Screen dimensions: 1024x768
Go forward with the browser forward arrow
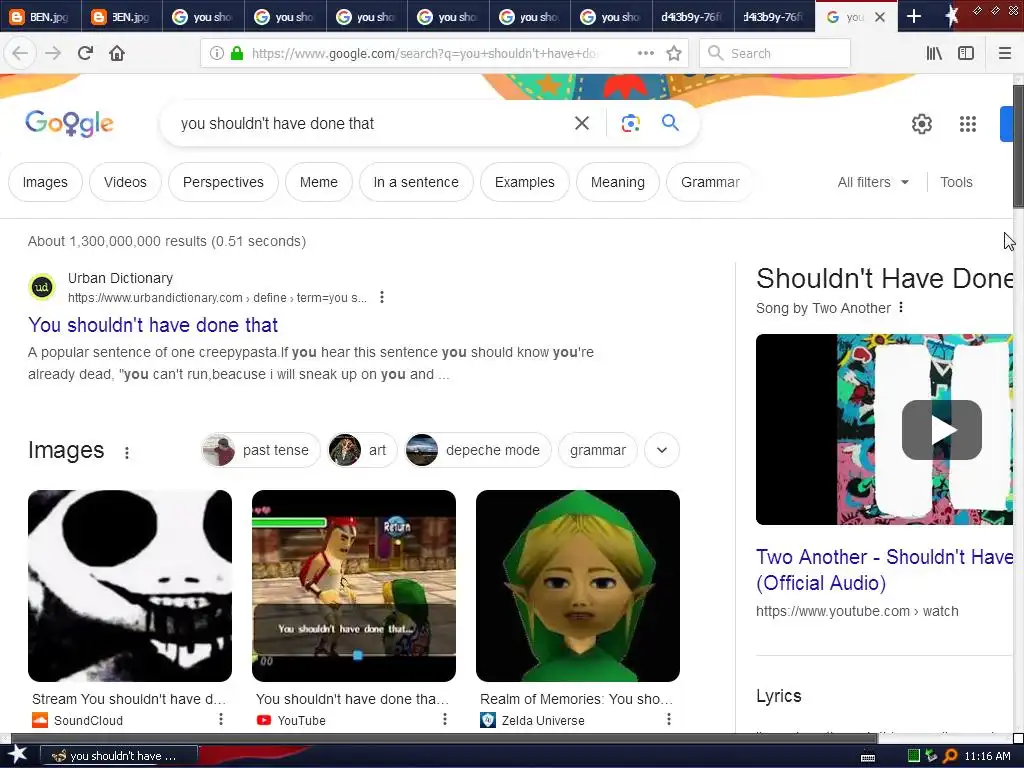click(x=53, y=54)
